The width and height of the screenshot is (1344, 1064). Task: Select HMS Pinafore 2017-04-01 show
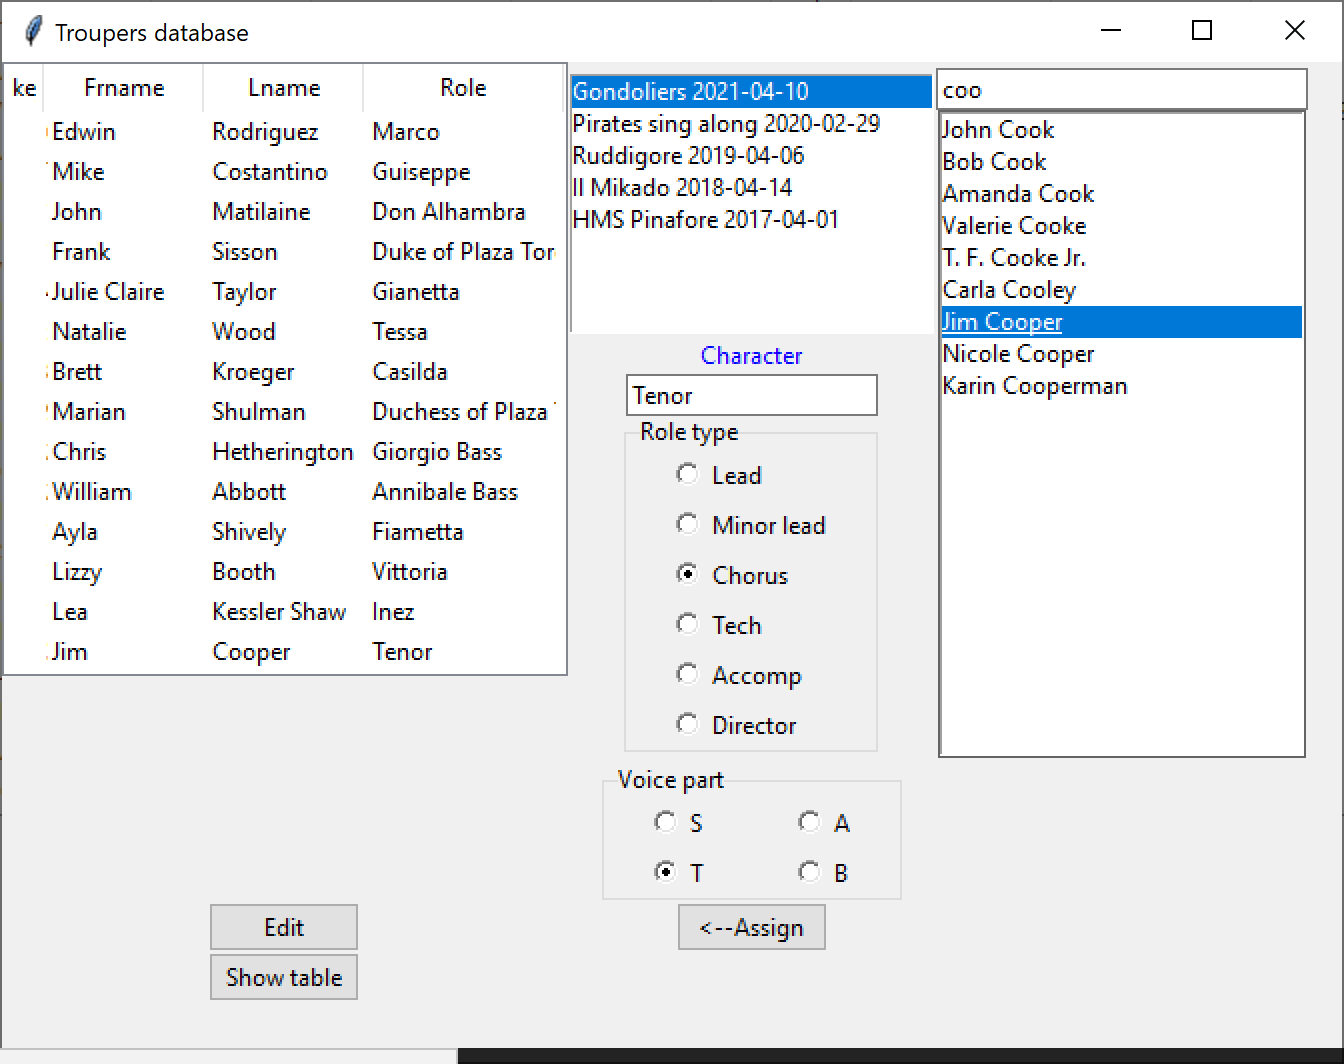(705, 220)
